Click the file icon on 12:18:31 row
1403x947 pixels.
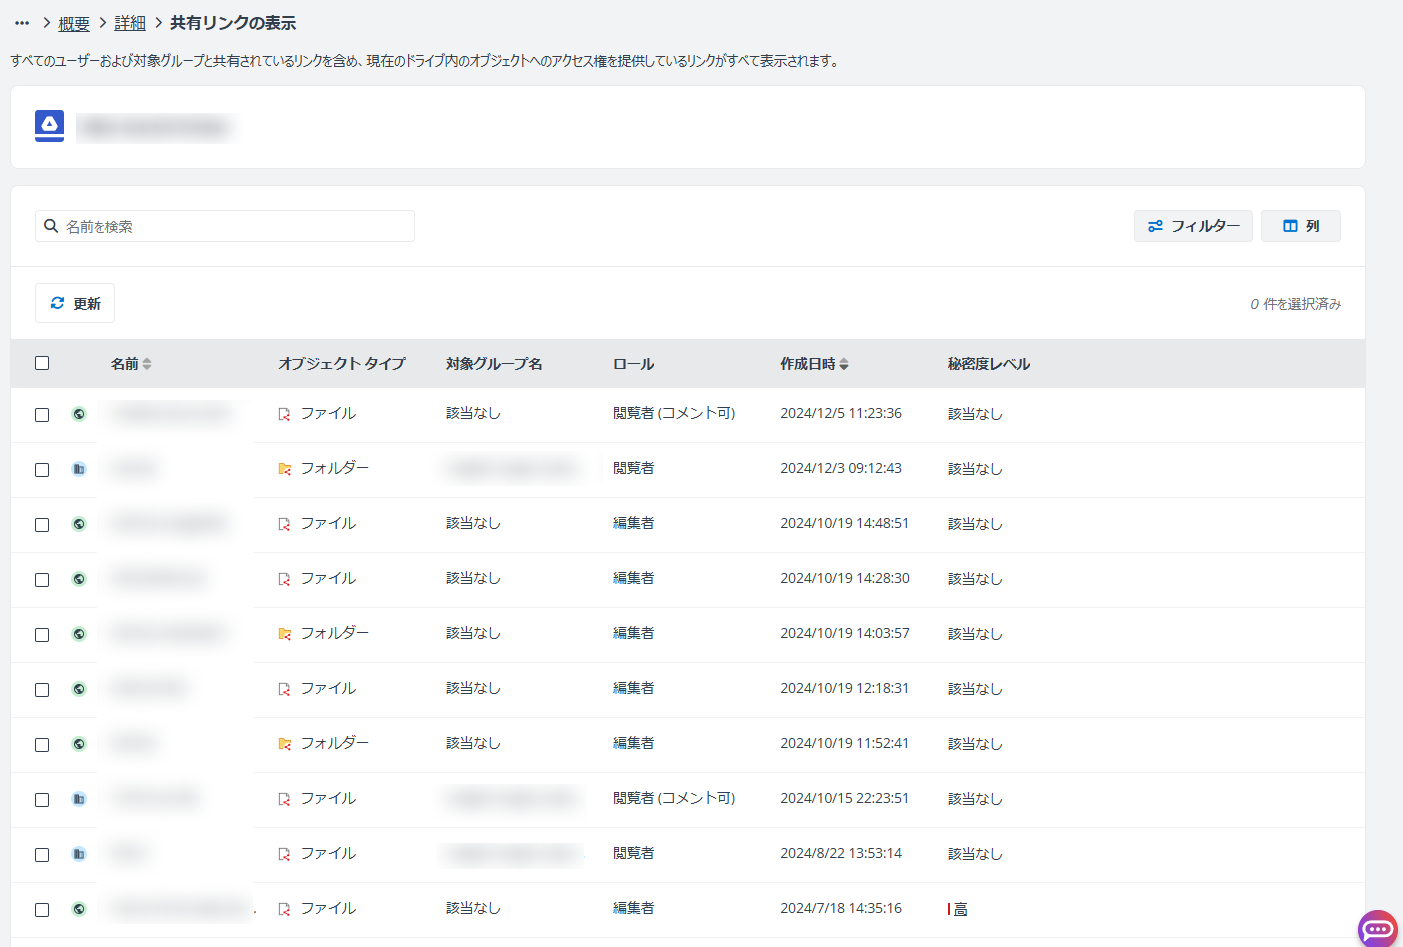click(285, 689)
